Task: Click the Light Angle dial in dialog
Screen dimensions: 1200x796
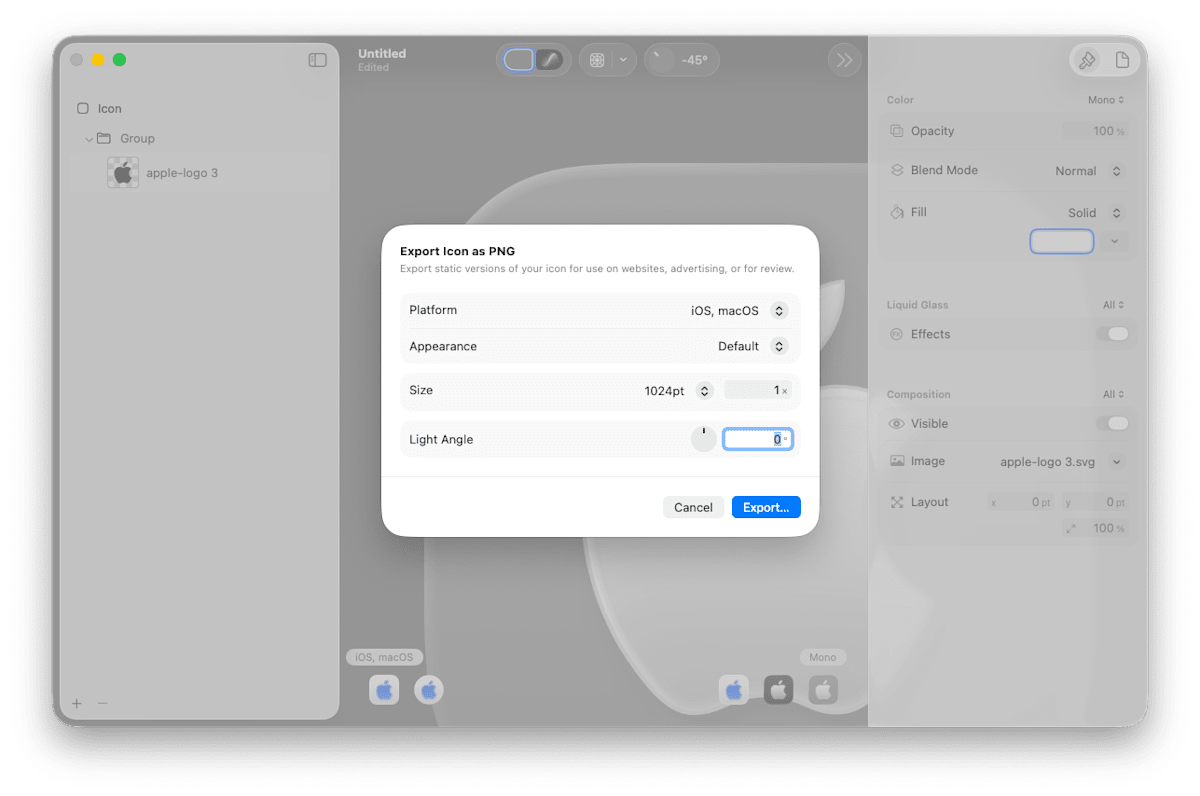Action: [704, 439]
